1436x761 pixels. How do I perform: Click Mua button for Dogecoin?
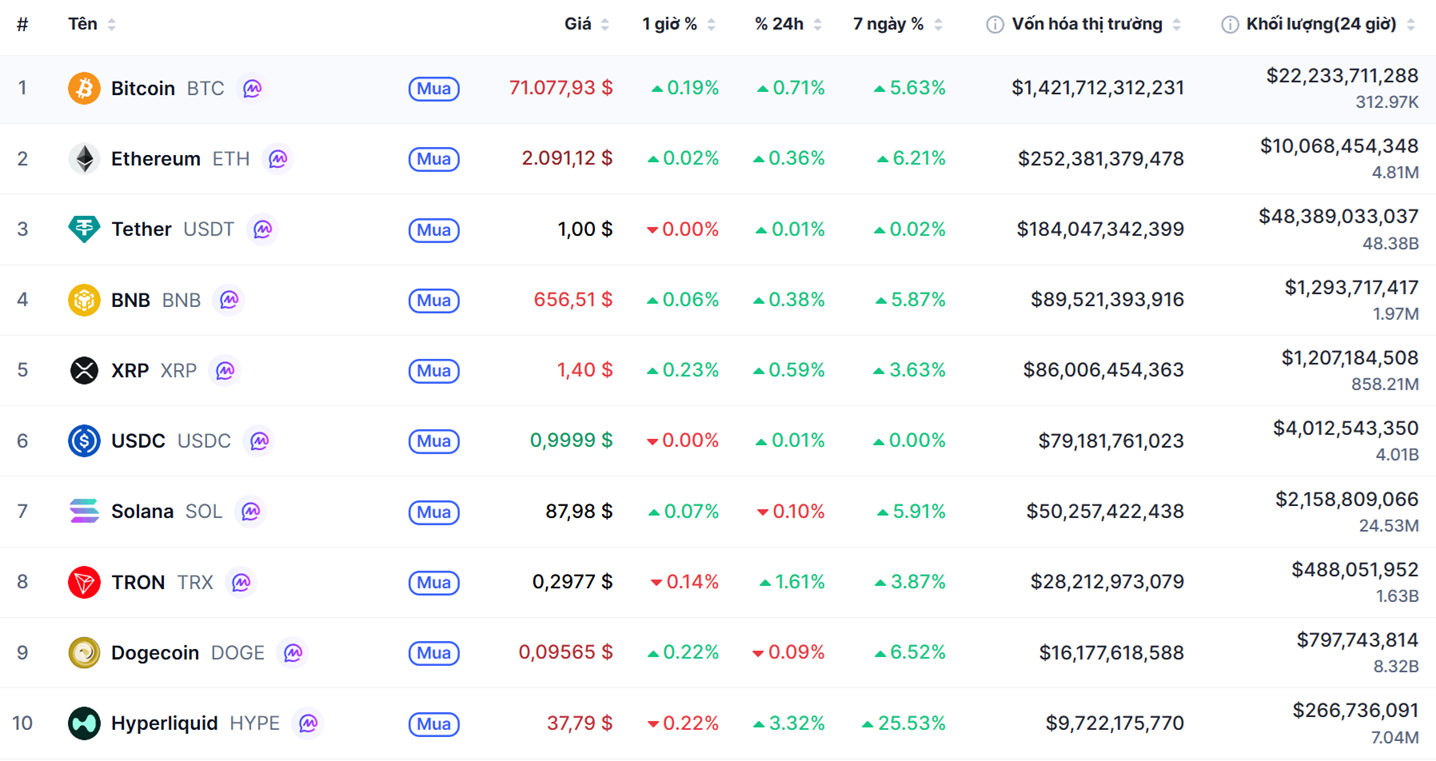click(434, 653)
